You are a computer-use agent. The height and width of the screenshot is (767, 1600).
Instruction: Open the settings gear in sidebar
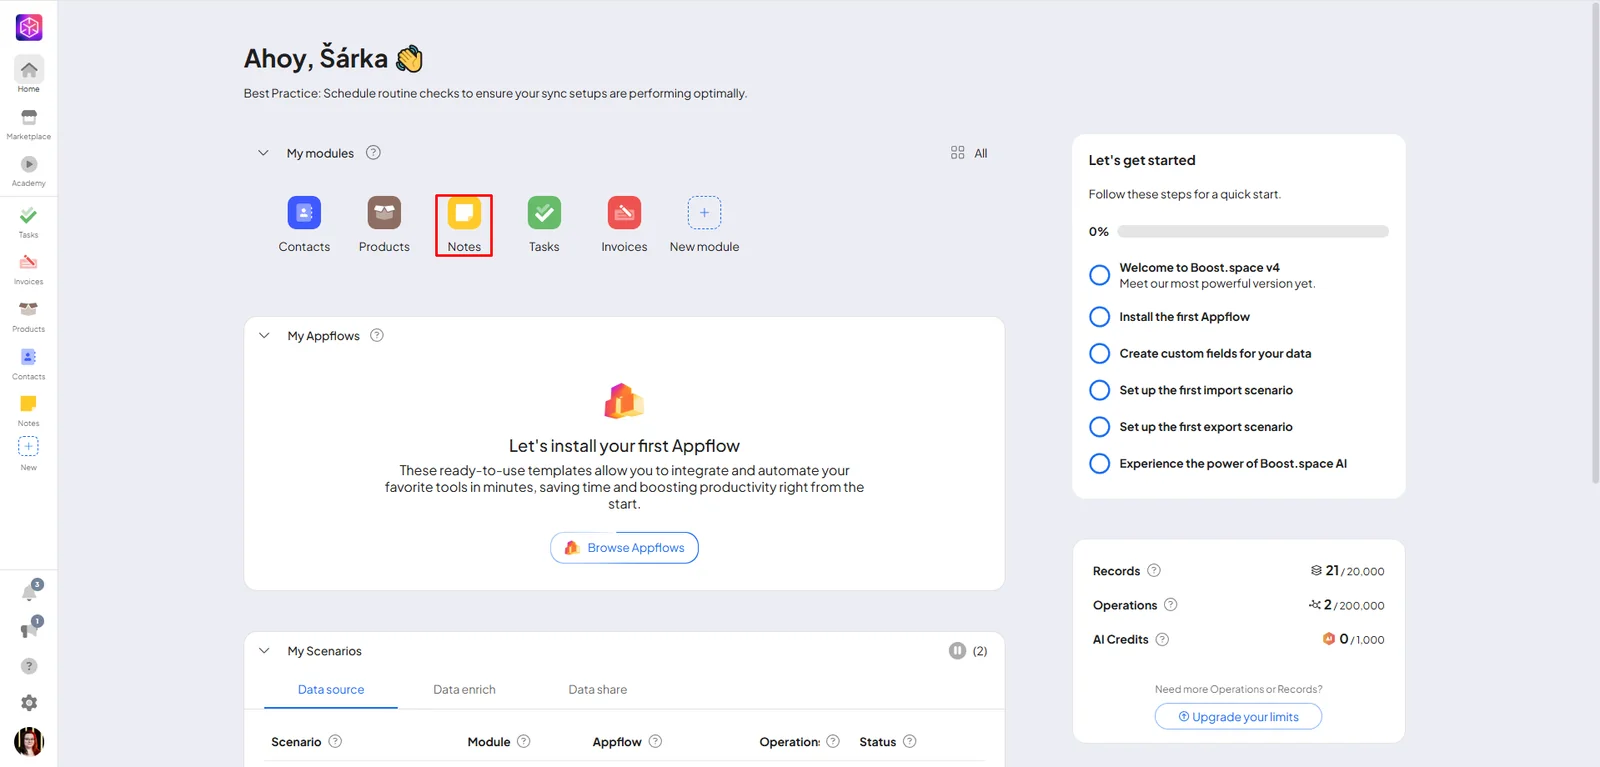tap(29, 703)
